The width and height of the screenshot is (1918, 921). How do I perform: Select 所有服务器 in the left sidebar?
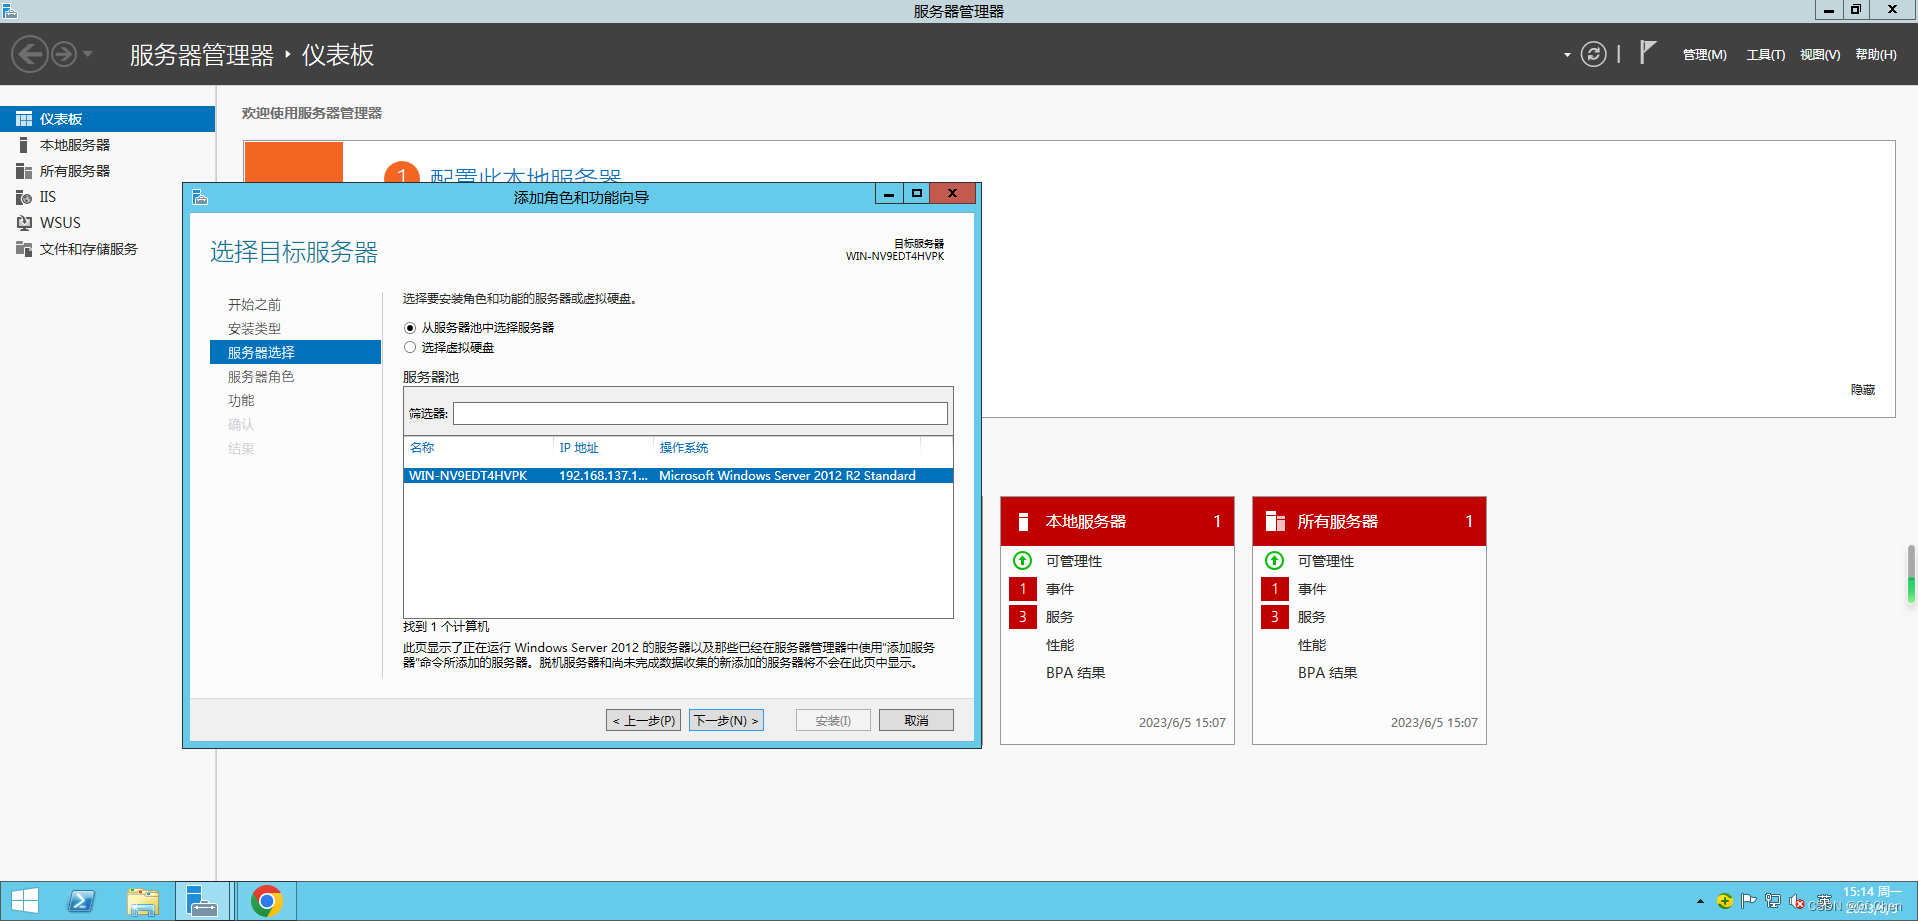(107, 171)
